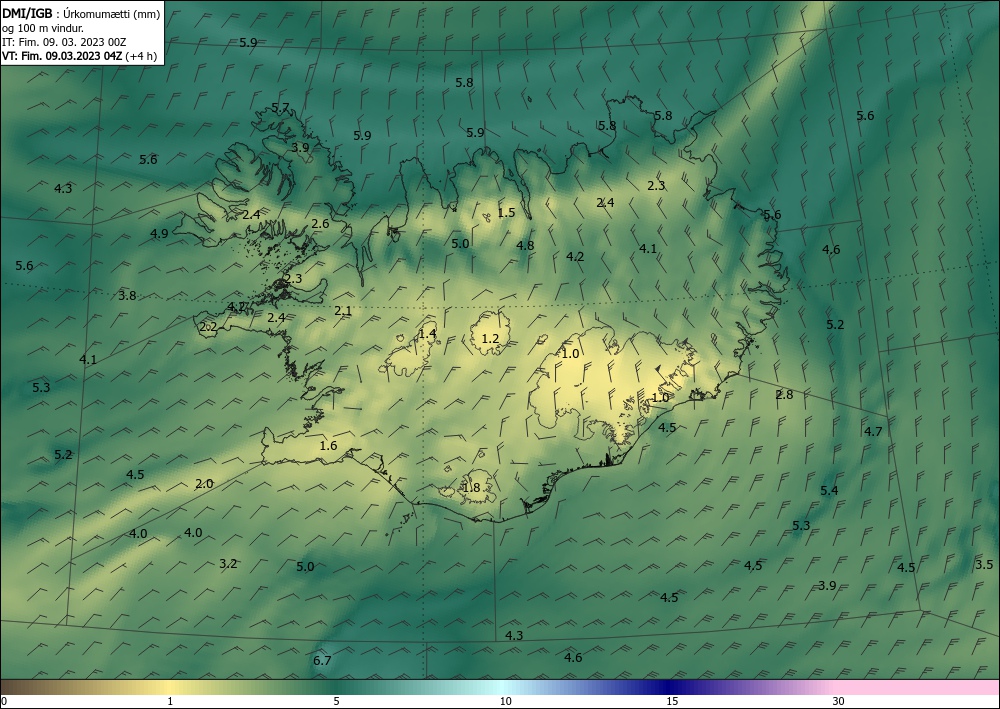Click the 2.2 value on the Snæfellsnes tip
This screenshot has width=1000, height=709.
tap(209, 327)
